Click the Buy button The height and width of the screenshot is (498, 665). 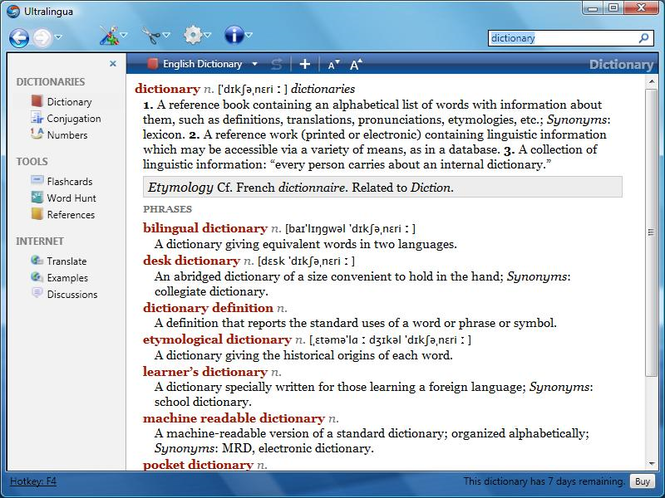coord(642,481)
